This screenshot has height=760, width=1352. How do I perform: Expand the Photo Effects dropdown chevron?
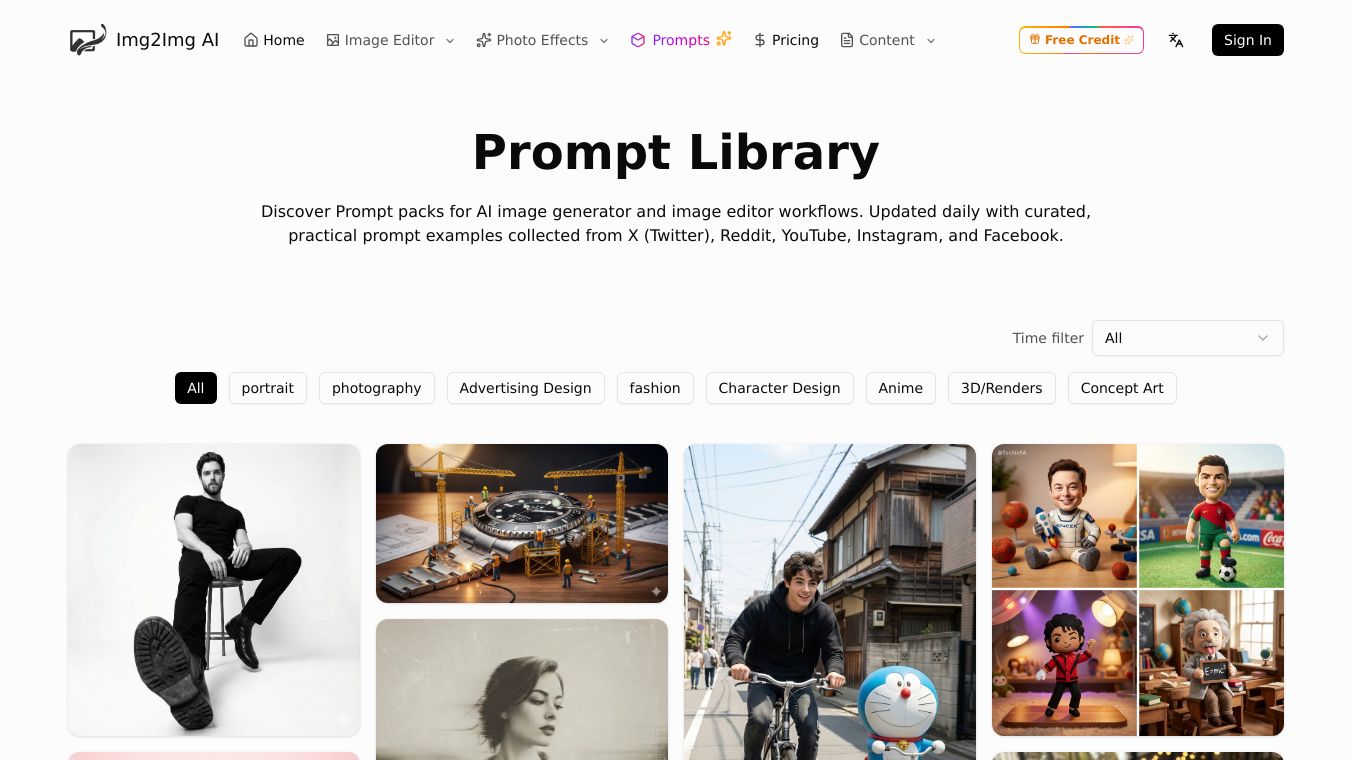click(604, 41)
